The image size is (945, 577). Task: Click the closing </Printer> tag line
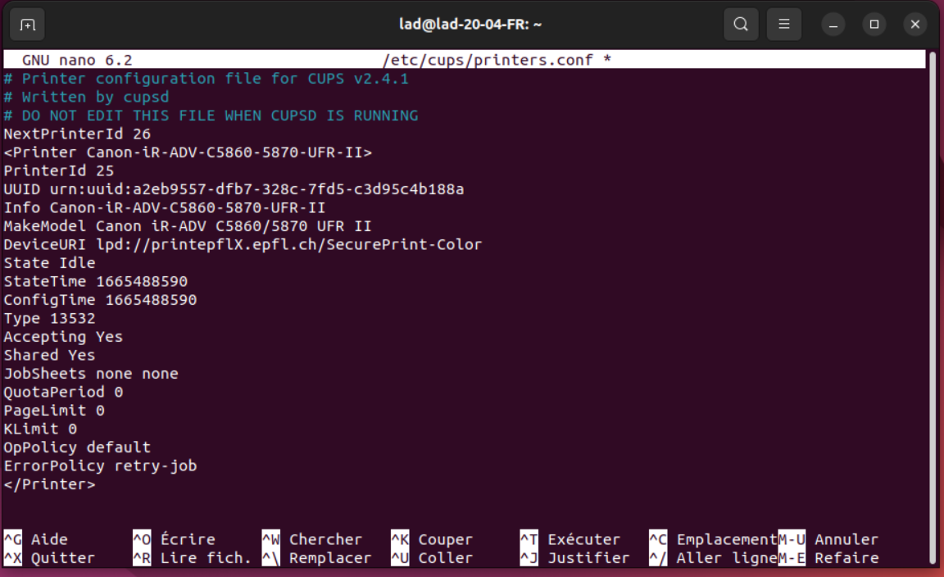coord(49,485)
